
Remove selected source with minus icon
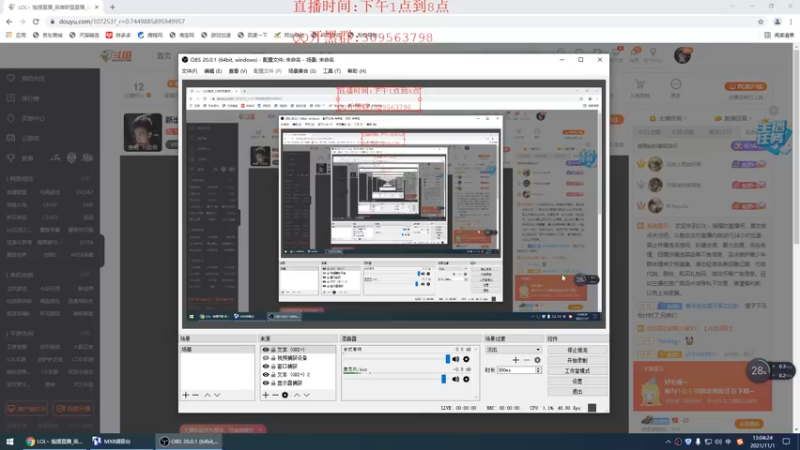pos(276,395)
